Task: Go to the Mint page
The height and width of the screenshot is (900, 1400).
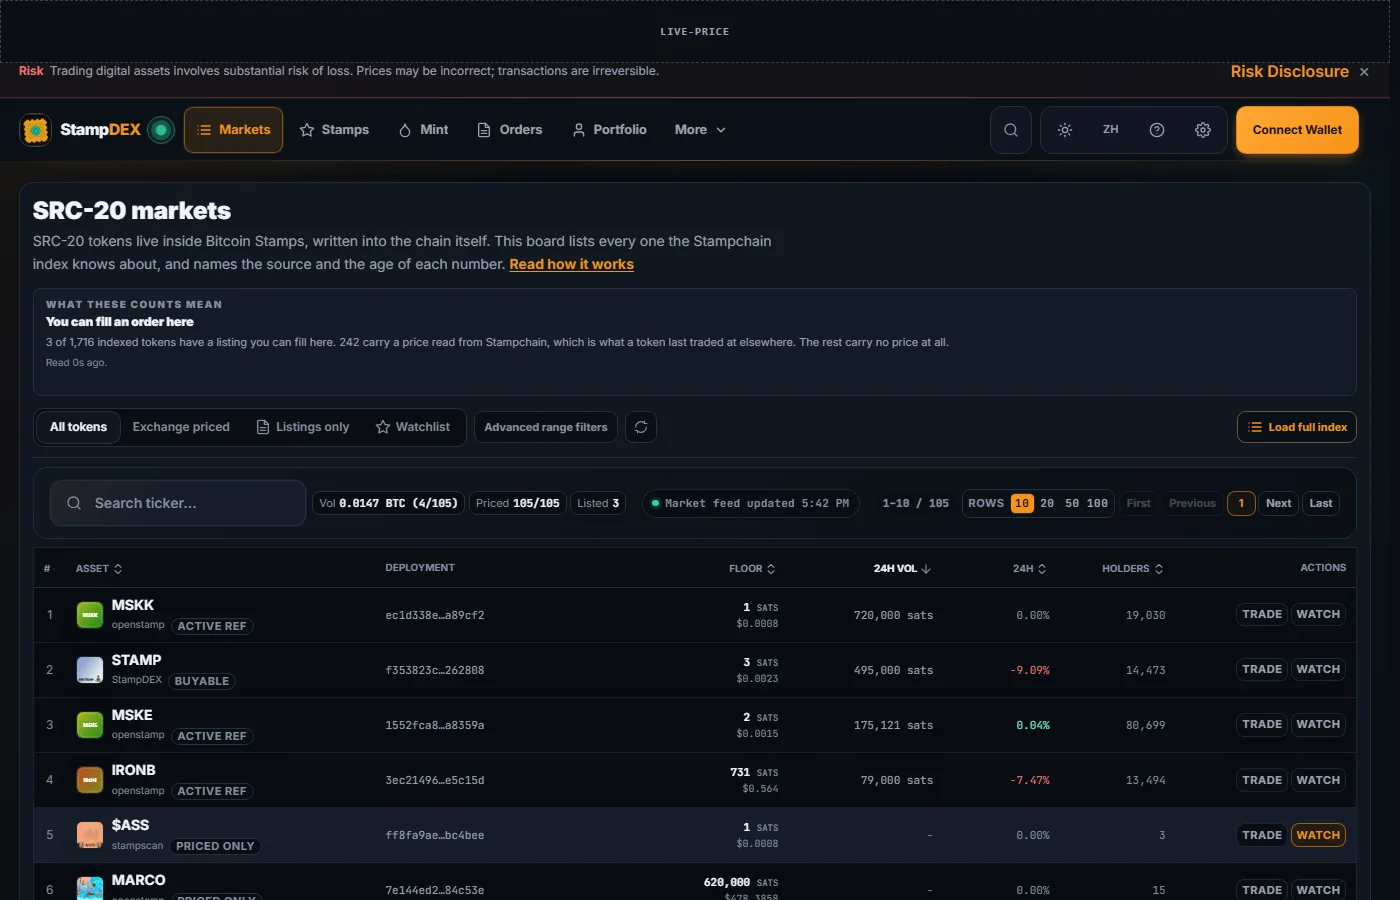Action: point(423,130)
